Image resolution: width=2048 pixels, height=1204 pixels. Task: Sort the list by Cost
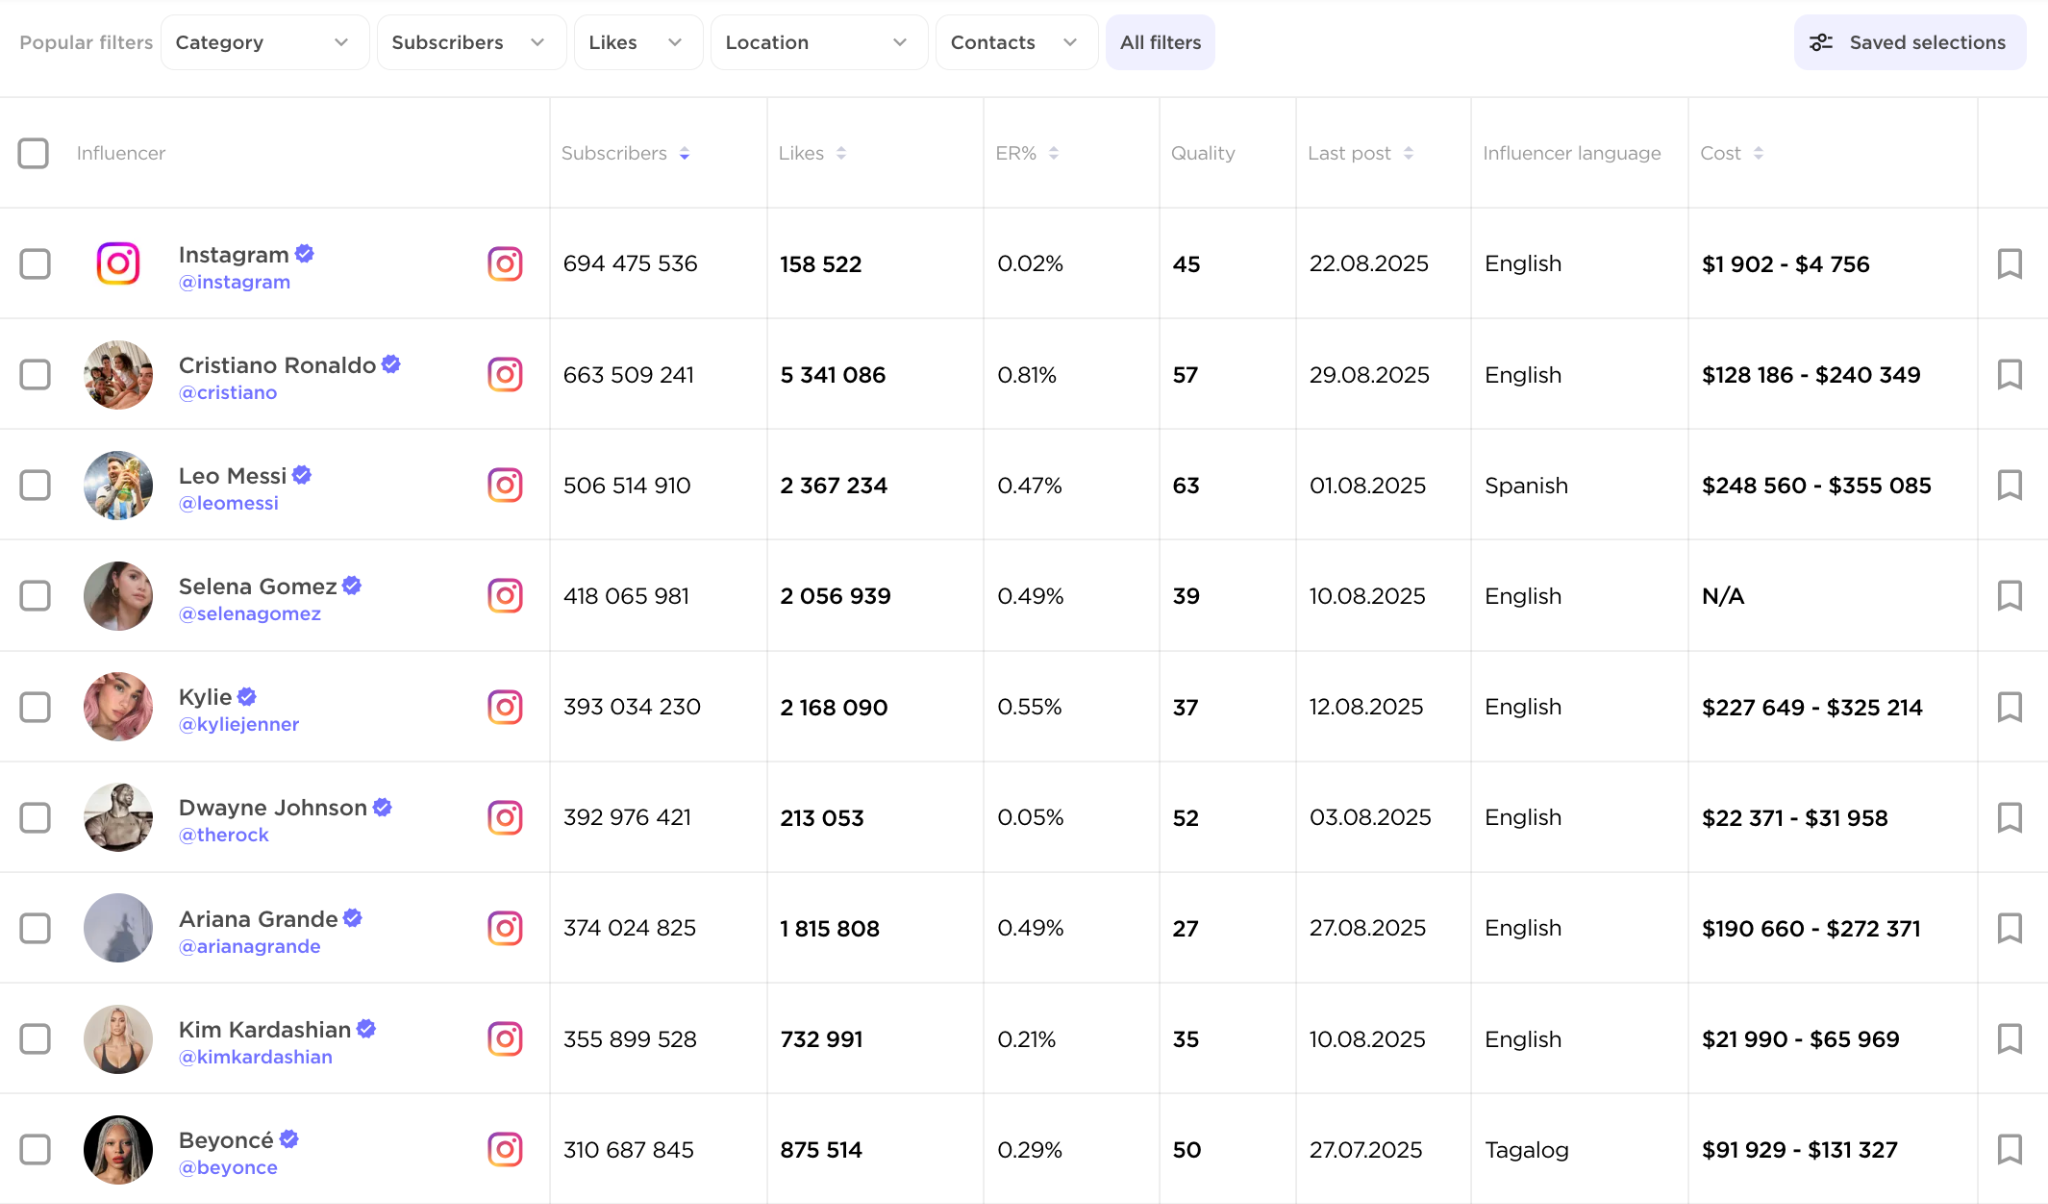[x=1758, y=153]
